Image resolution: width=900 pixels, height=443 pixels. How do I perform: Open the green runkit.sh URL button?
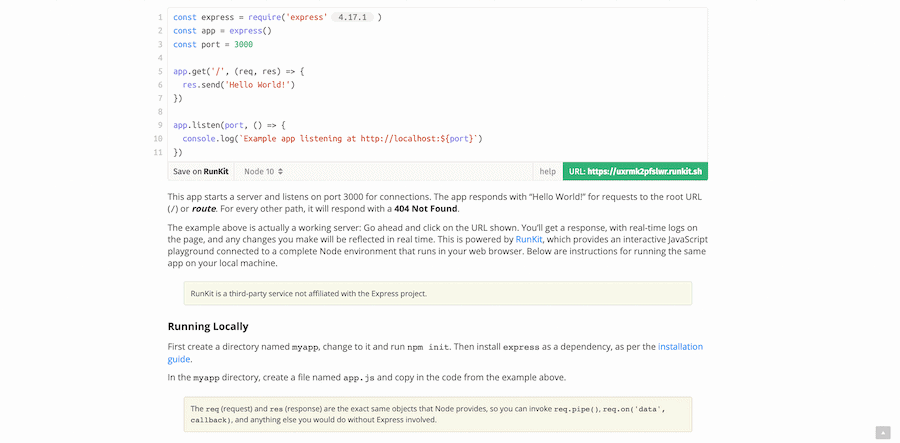(x=635, y=172)
